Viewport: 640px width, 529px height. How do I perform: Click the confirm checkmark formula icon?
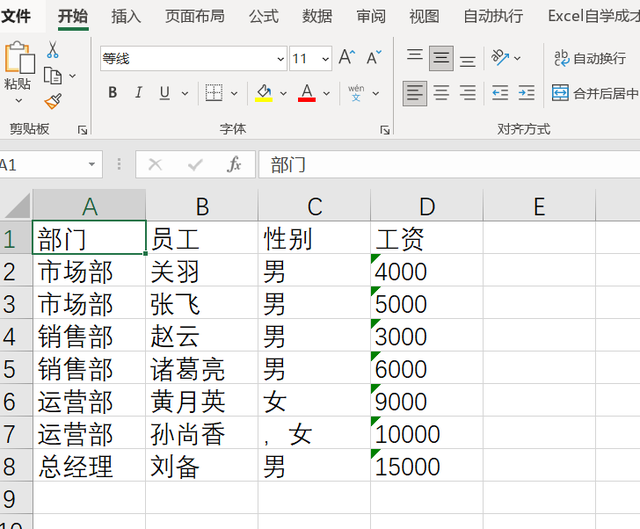coord(195,164)
